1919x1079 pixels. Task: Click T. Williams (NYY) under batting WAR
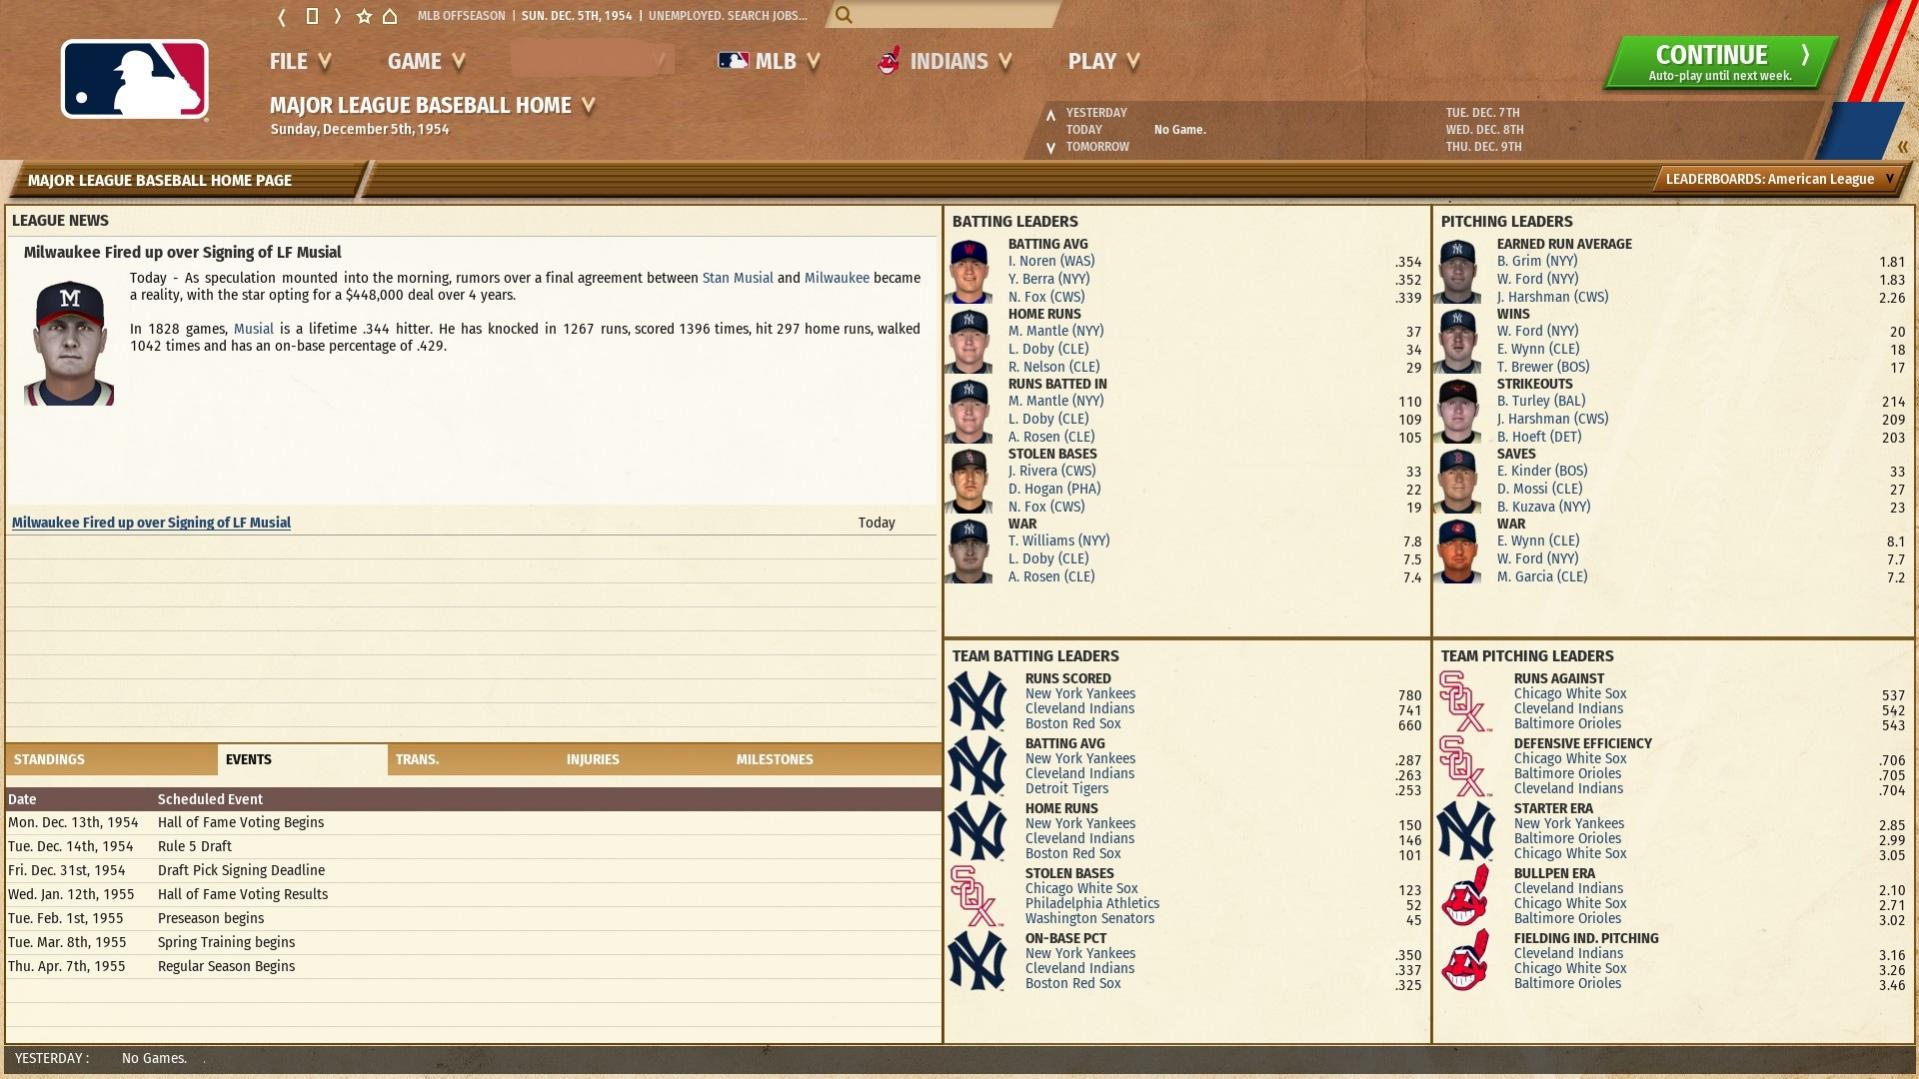(1059, 541)
